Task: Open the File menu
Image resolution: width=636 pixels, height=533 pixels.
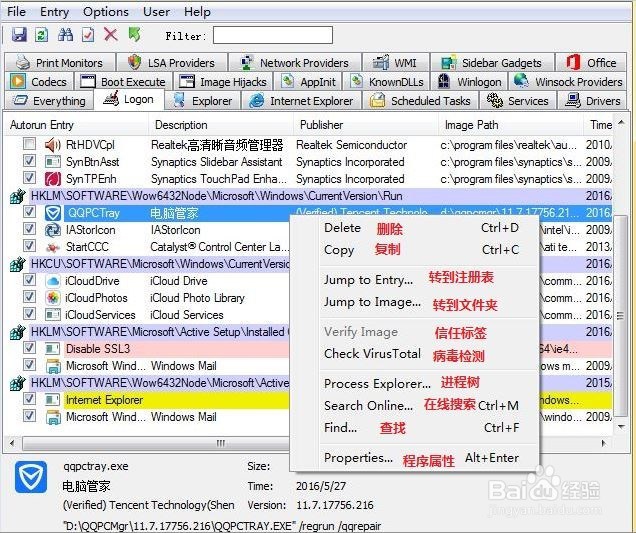Action: (x=17, y=11)
